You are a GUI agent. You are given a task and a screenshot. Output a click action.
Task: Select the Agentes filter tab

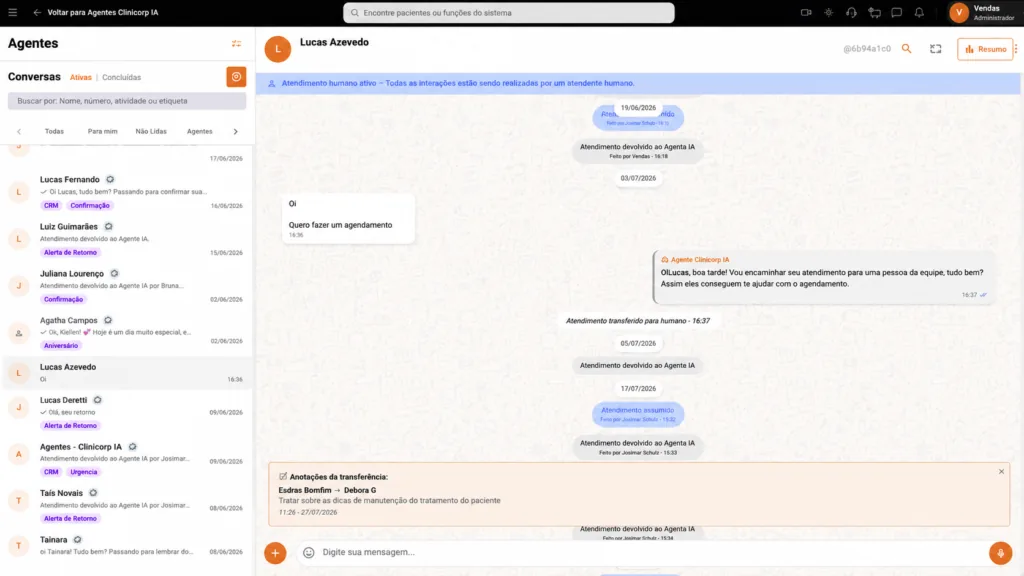pos(200,131)
